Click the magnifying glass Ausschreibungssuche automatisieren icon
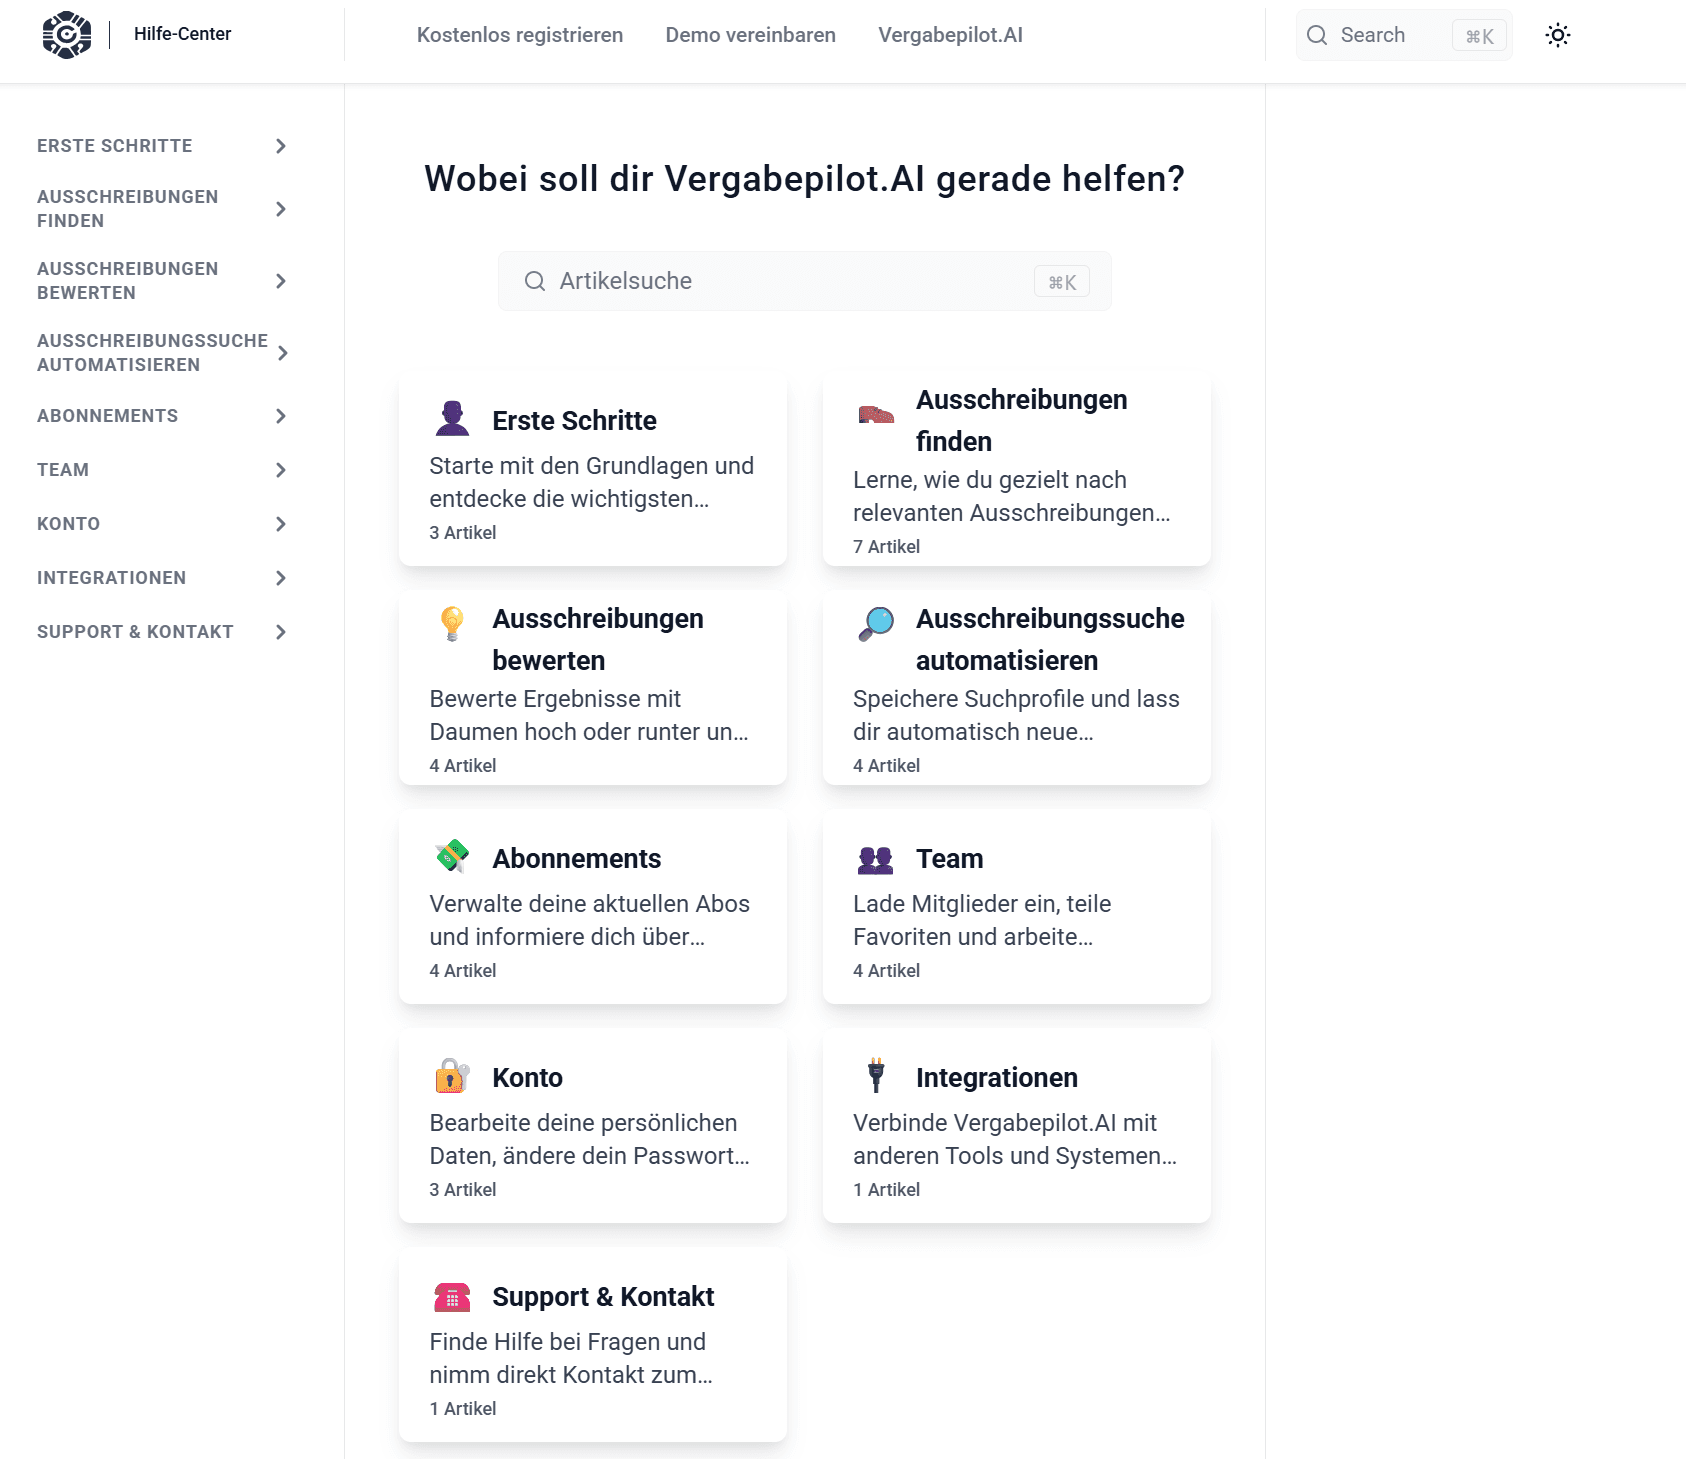The width and height of the screenshot is (1686, 1459). click(x=876, y=623)
